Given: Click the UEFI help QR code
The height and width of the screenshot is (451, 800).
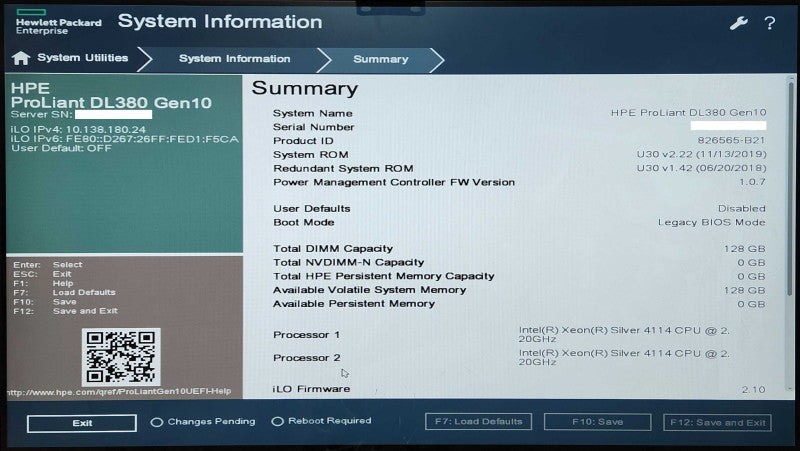Looking at the screenshot, I should click(121, 357).
